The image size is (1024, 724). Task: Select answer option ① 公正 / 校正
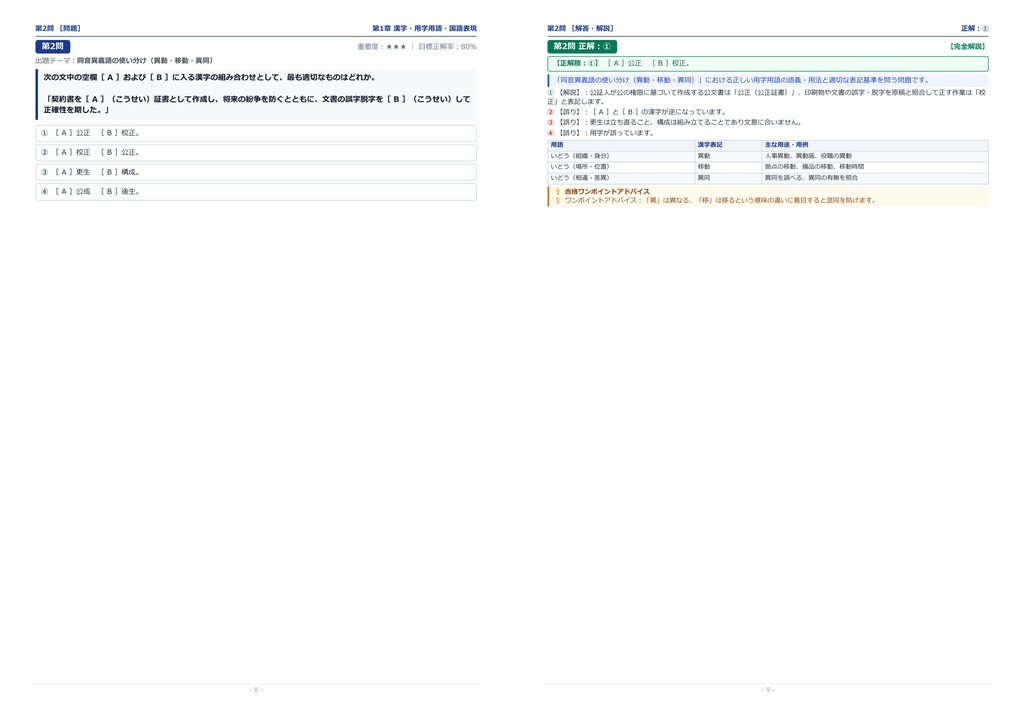coord(256,133)
